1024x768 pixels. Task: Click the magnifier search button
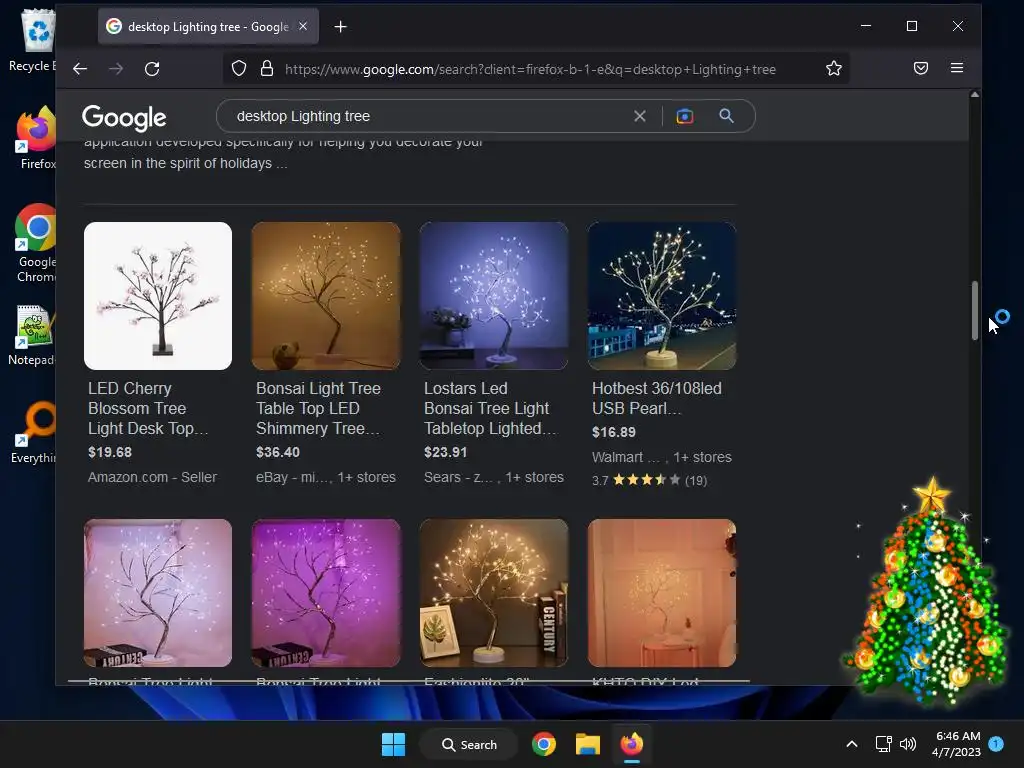click(x=726, y=116)
